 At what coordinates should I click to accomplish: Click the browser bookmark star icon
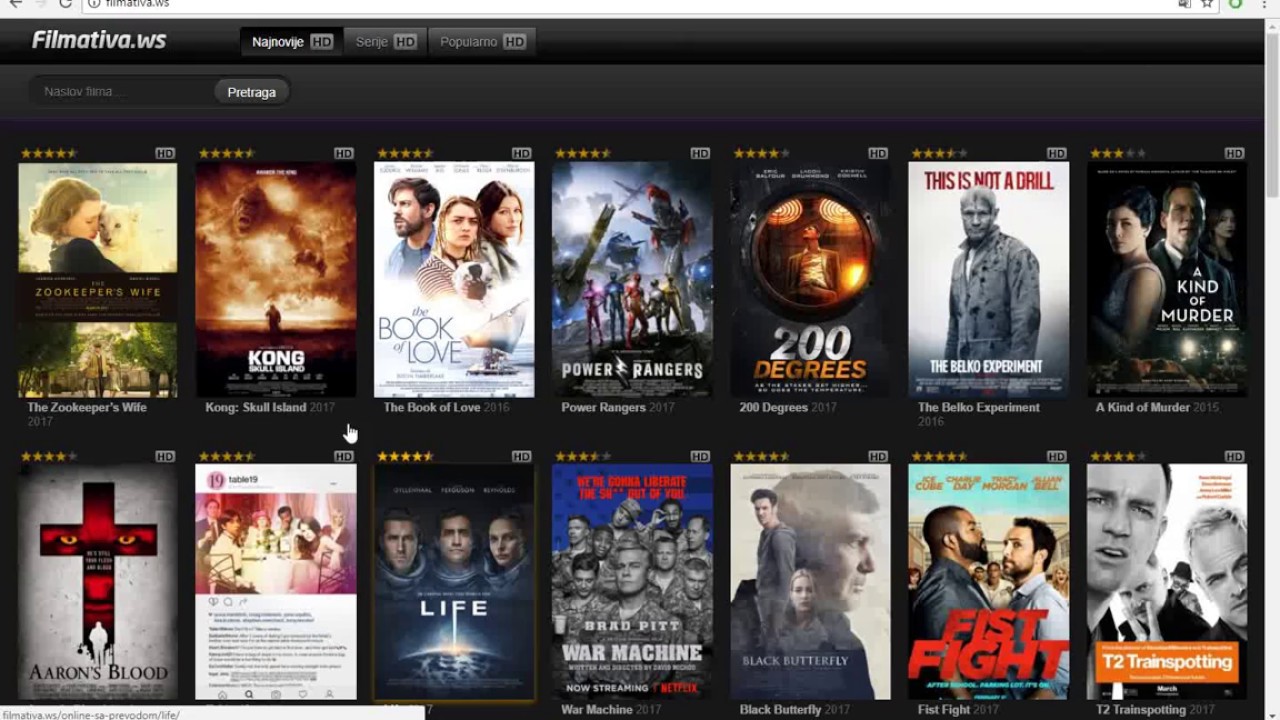pyautogui.click(x=1208, y=4)
